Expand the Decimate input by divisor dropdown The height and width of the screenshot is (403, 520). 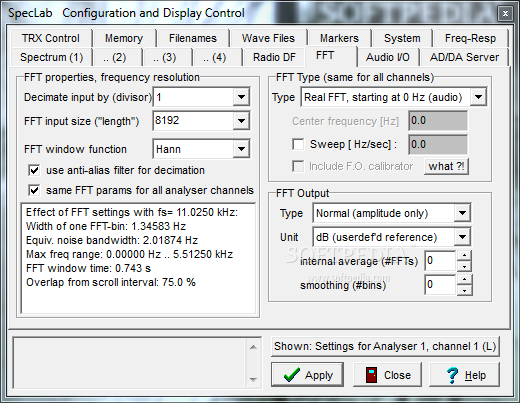pyautogui.click(x=241, y=97)
